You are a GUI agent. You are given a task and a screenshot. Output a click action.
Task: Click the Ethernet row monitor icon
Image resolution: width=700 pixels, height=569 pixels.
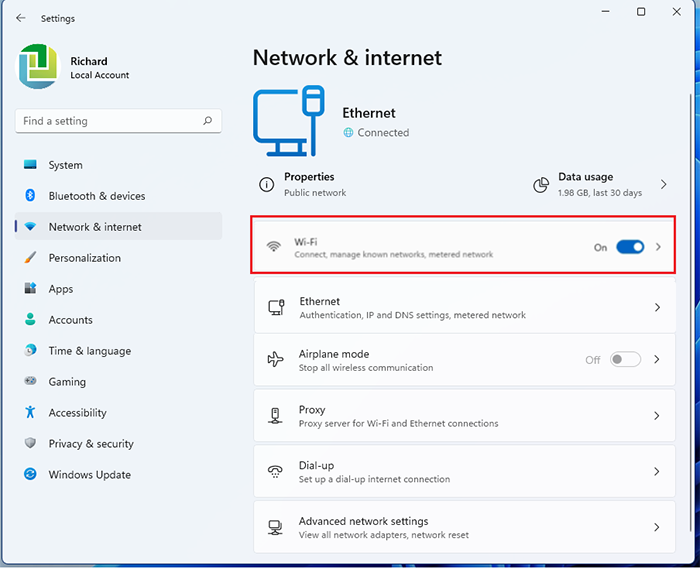[x=276, y=307]
